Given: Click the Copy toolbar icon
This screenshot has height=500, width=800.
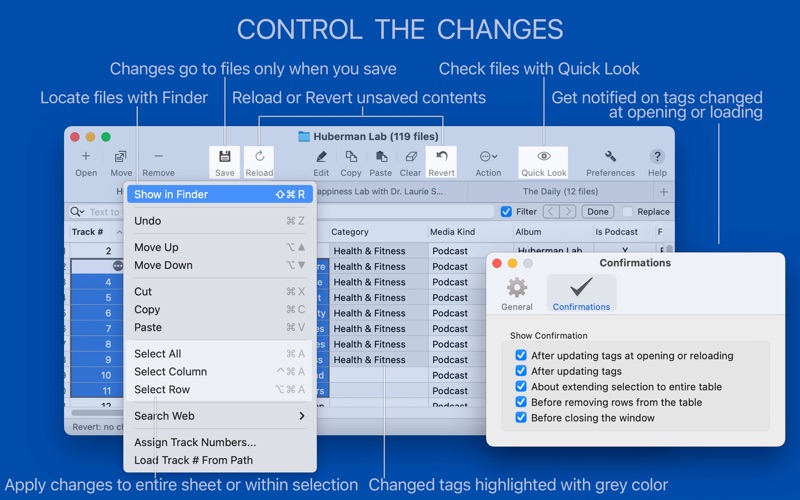Looking at the screenshot, I should (351, 156).
